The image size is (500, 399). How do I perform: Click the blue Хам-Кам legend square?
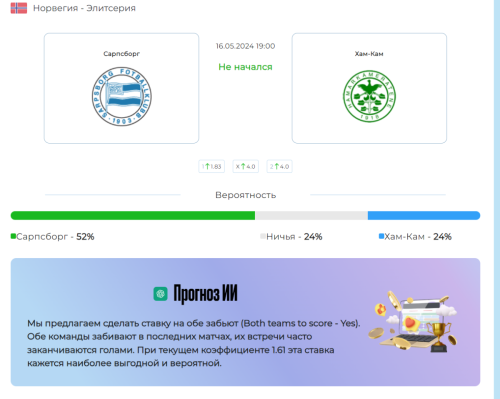[382, 236]
